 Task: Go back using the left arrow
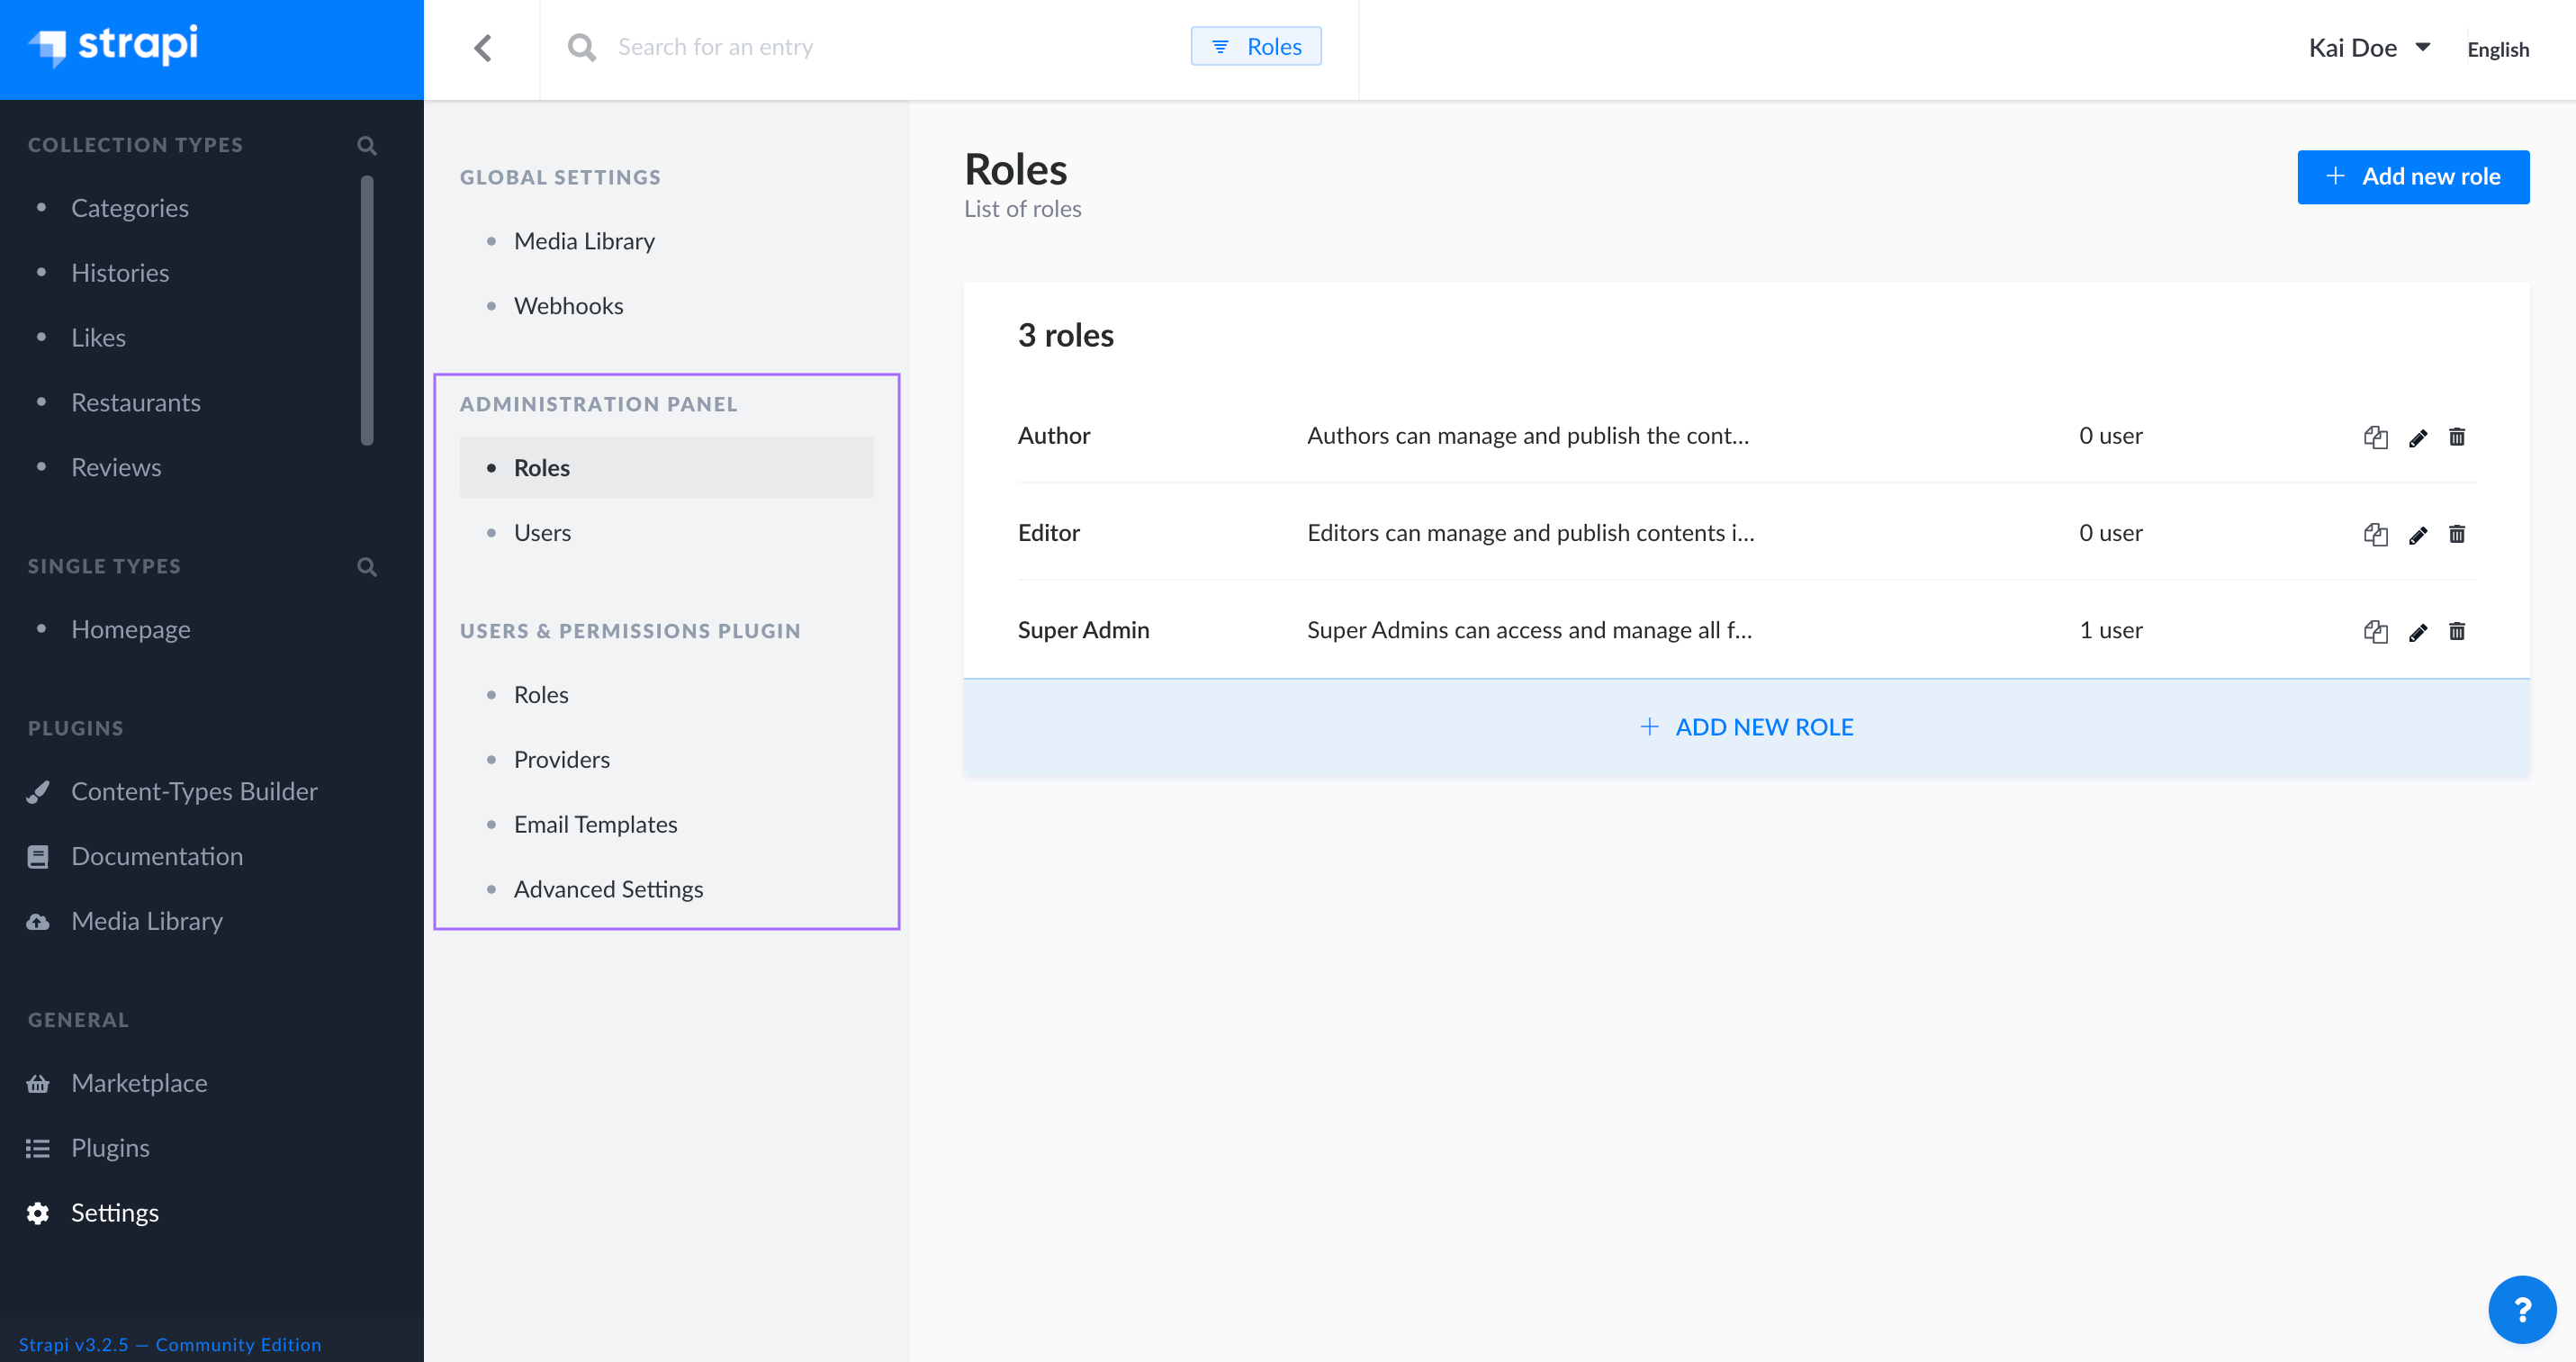[x=483, y=47]
